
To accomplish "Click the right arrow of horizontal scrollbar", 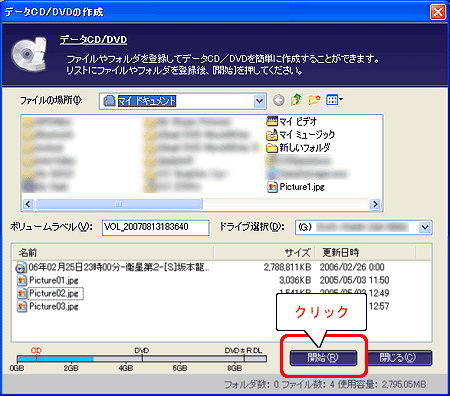I will 375,204.
